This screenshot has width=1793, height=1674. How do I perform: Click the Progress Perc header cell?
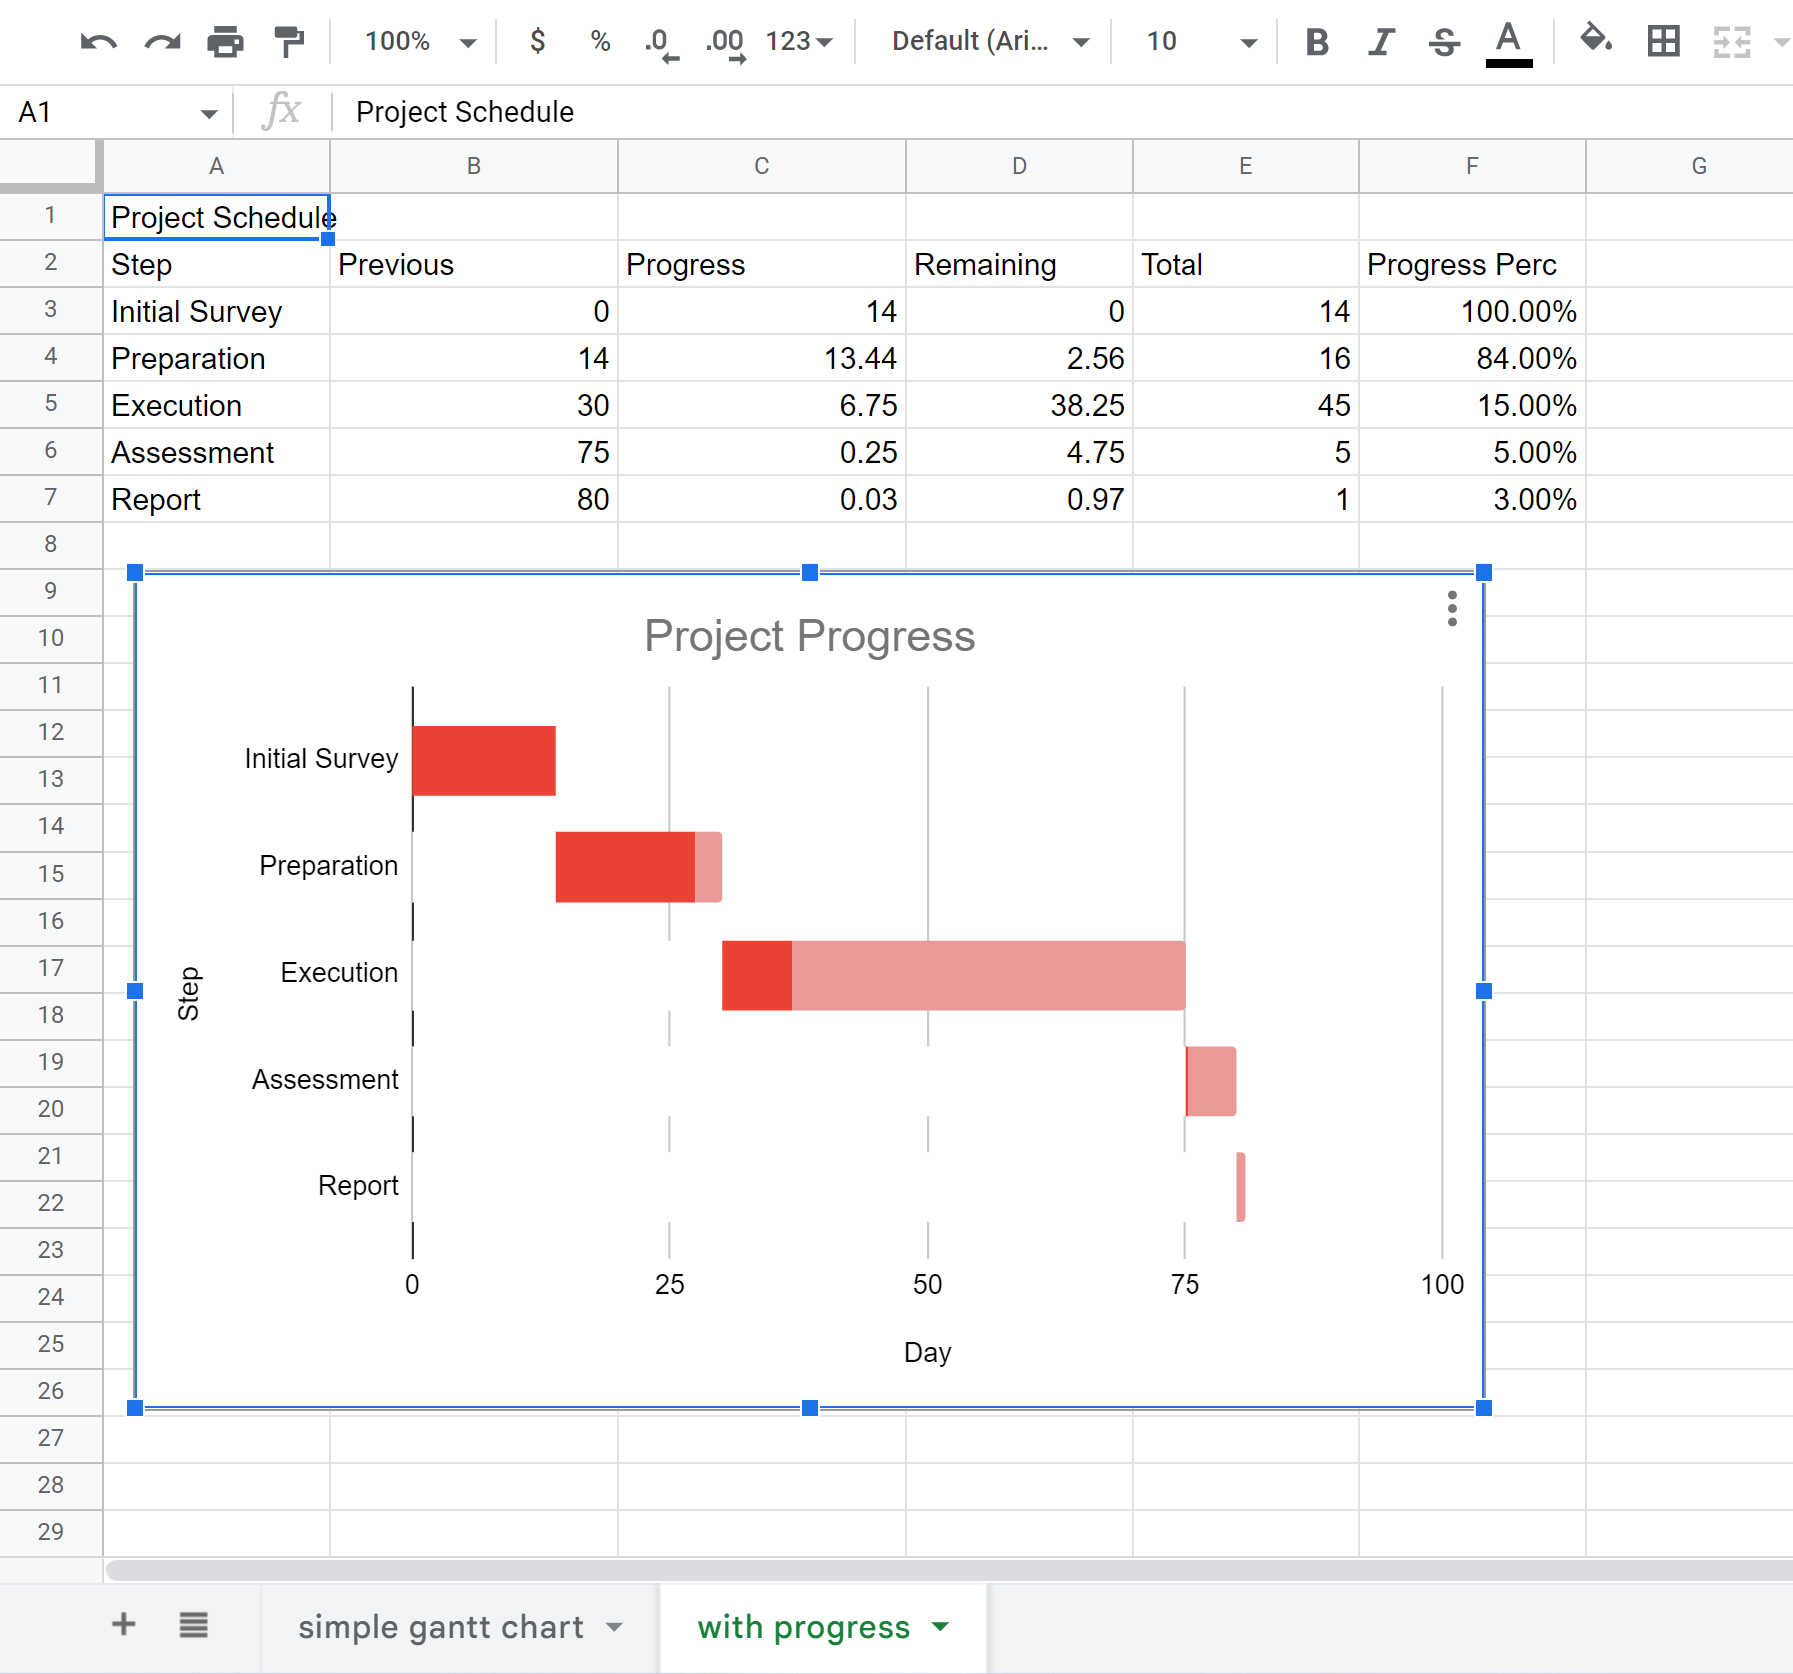pyautogui.click(x=1472, y=264)
